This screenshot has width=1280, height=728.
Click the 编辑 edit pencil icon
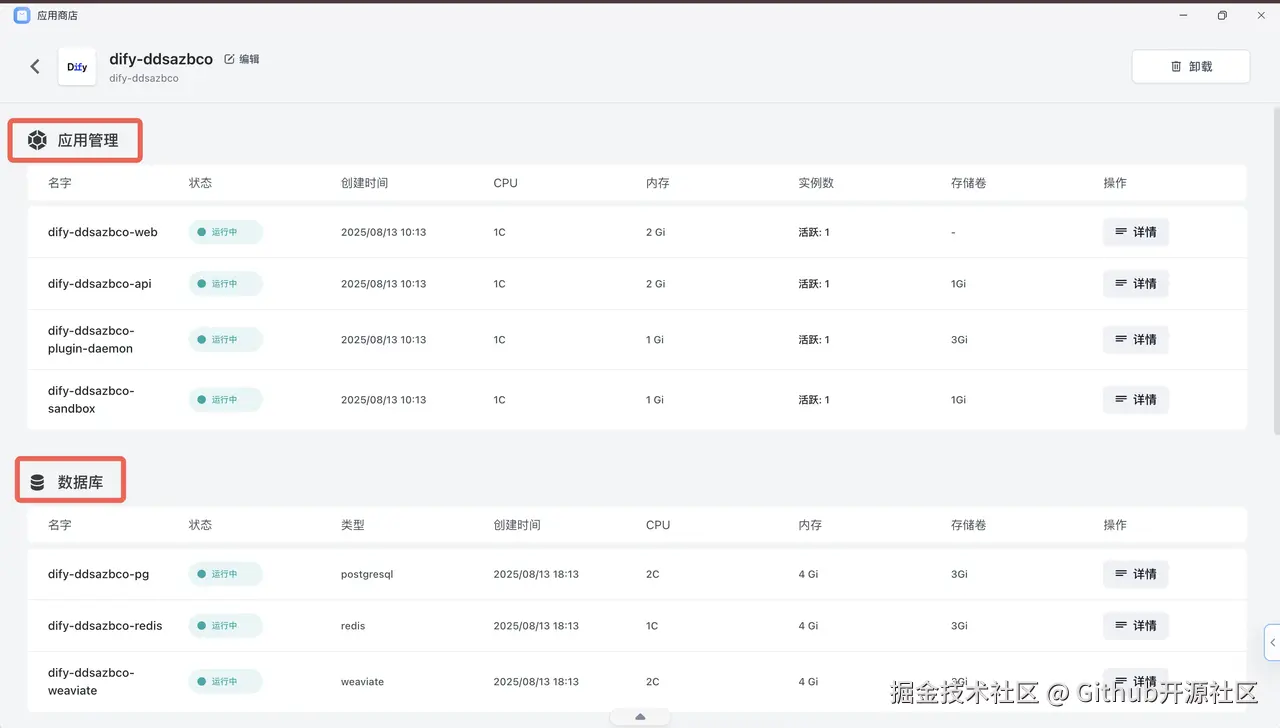pos(229,59)
